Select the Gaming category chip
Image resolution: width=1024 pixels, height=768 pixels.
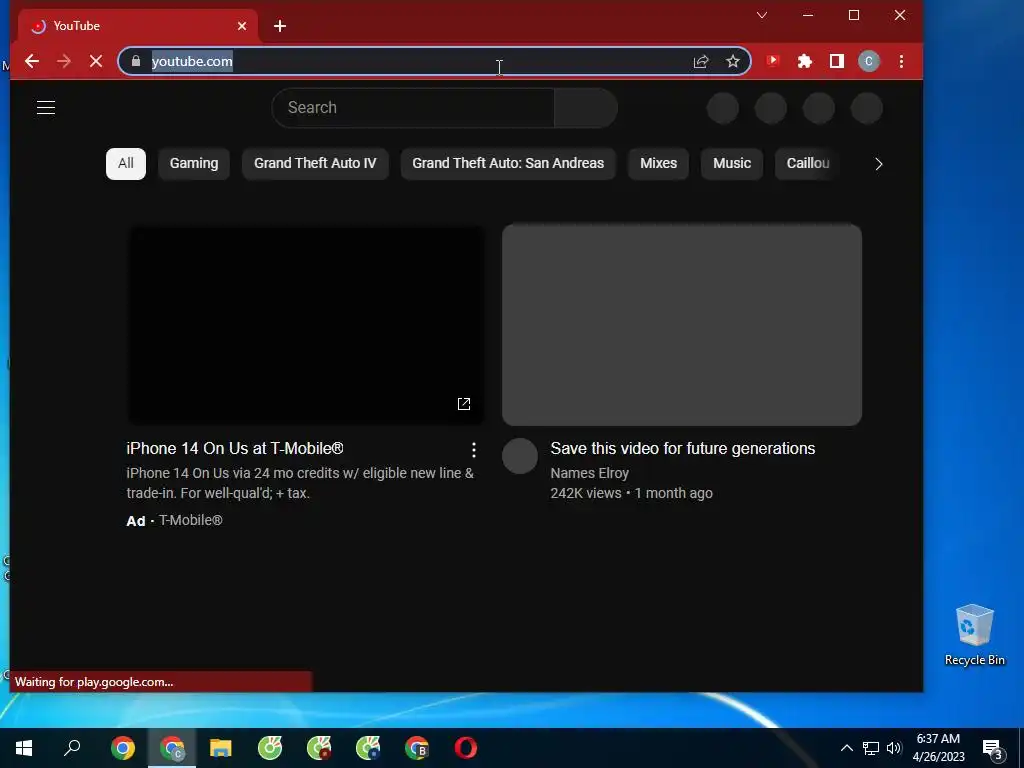click(194, 163)
